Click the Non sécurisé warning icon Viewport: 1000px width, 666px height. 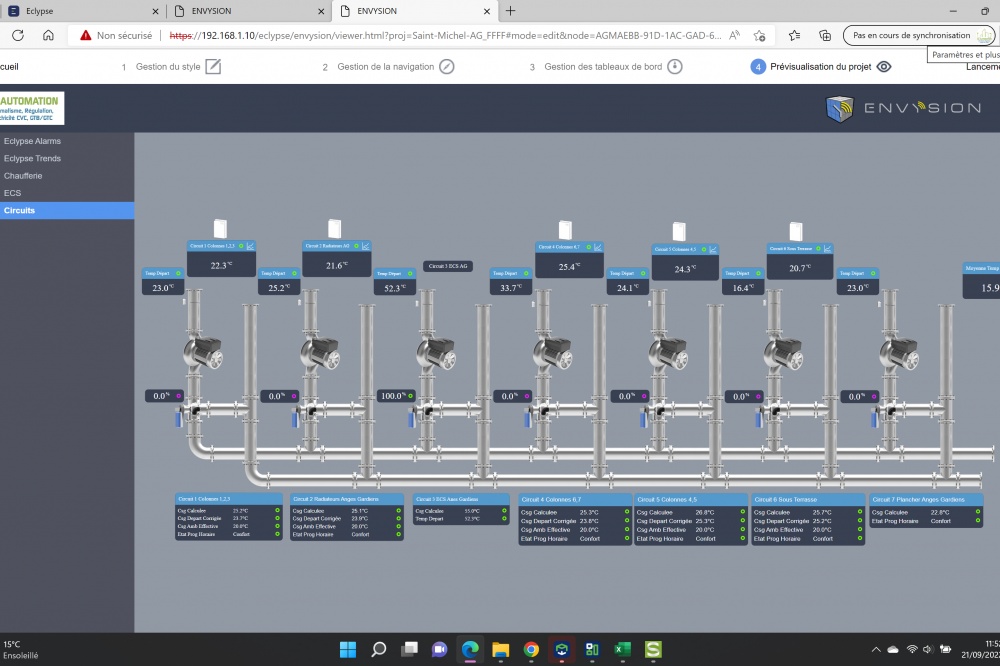(85, 36)
